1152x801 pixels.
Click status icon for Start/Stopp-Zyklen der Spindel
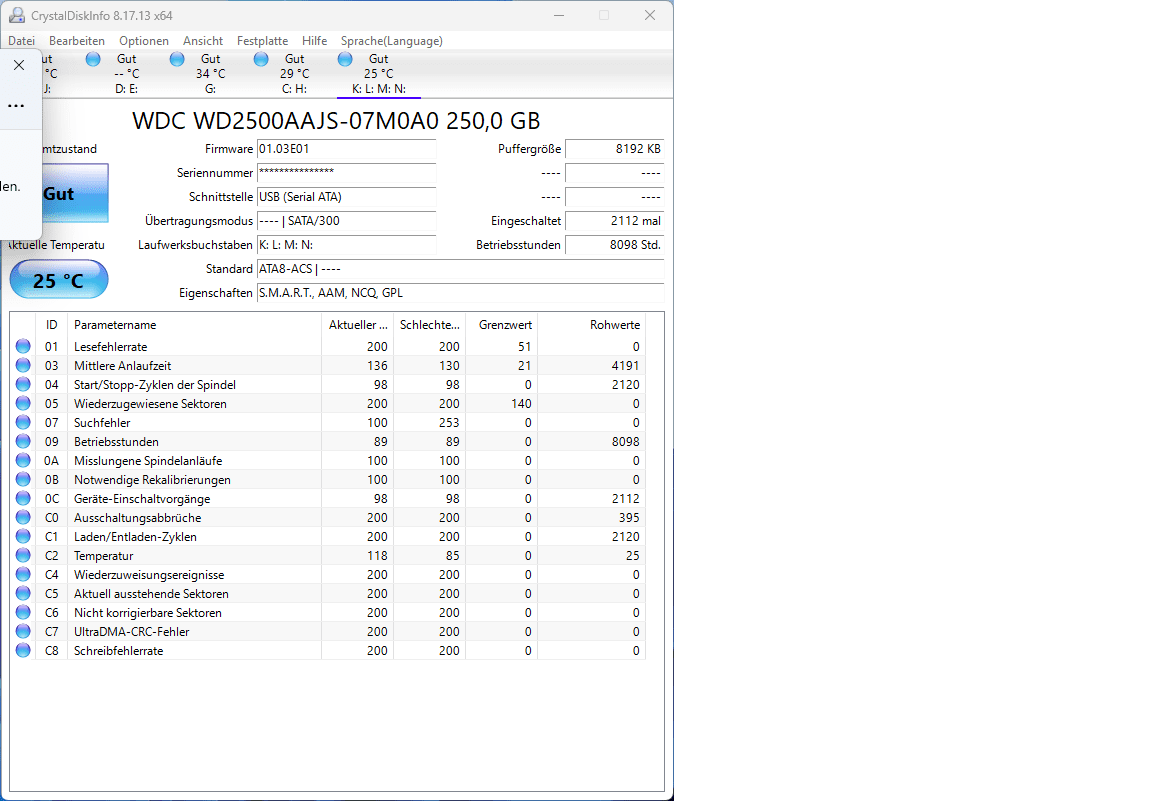tap(24, 384)
